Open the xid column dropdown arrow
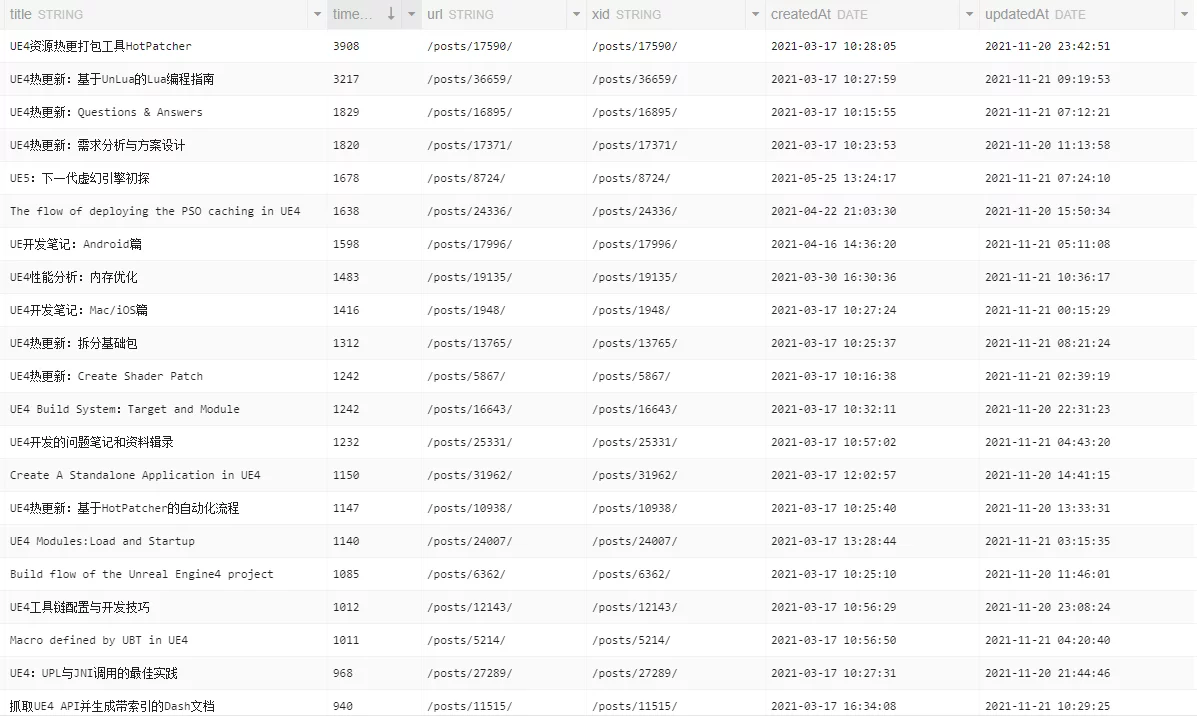The image size is (1197, 716). pyautogui.click(x=755, y=15)
